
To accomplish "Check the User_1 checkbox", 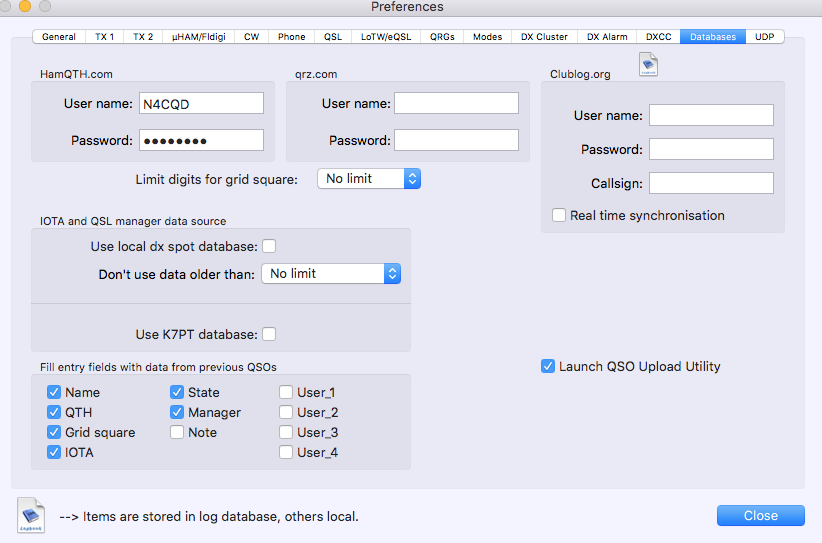I will click(x=286, y=392).
